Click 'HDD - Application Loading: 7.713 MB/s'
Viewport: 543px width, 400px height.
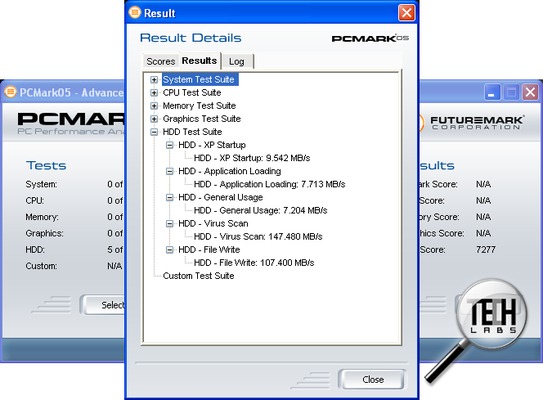[269, 185]
